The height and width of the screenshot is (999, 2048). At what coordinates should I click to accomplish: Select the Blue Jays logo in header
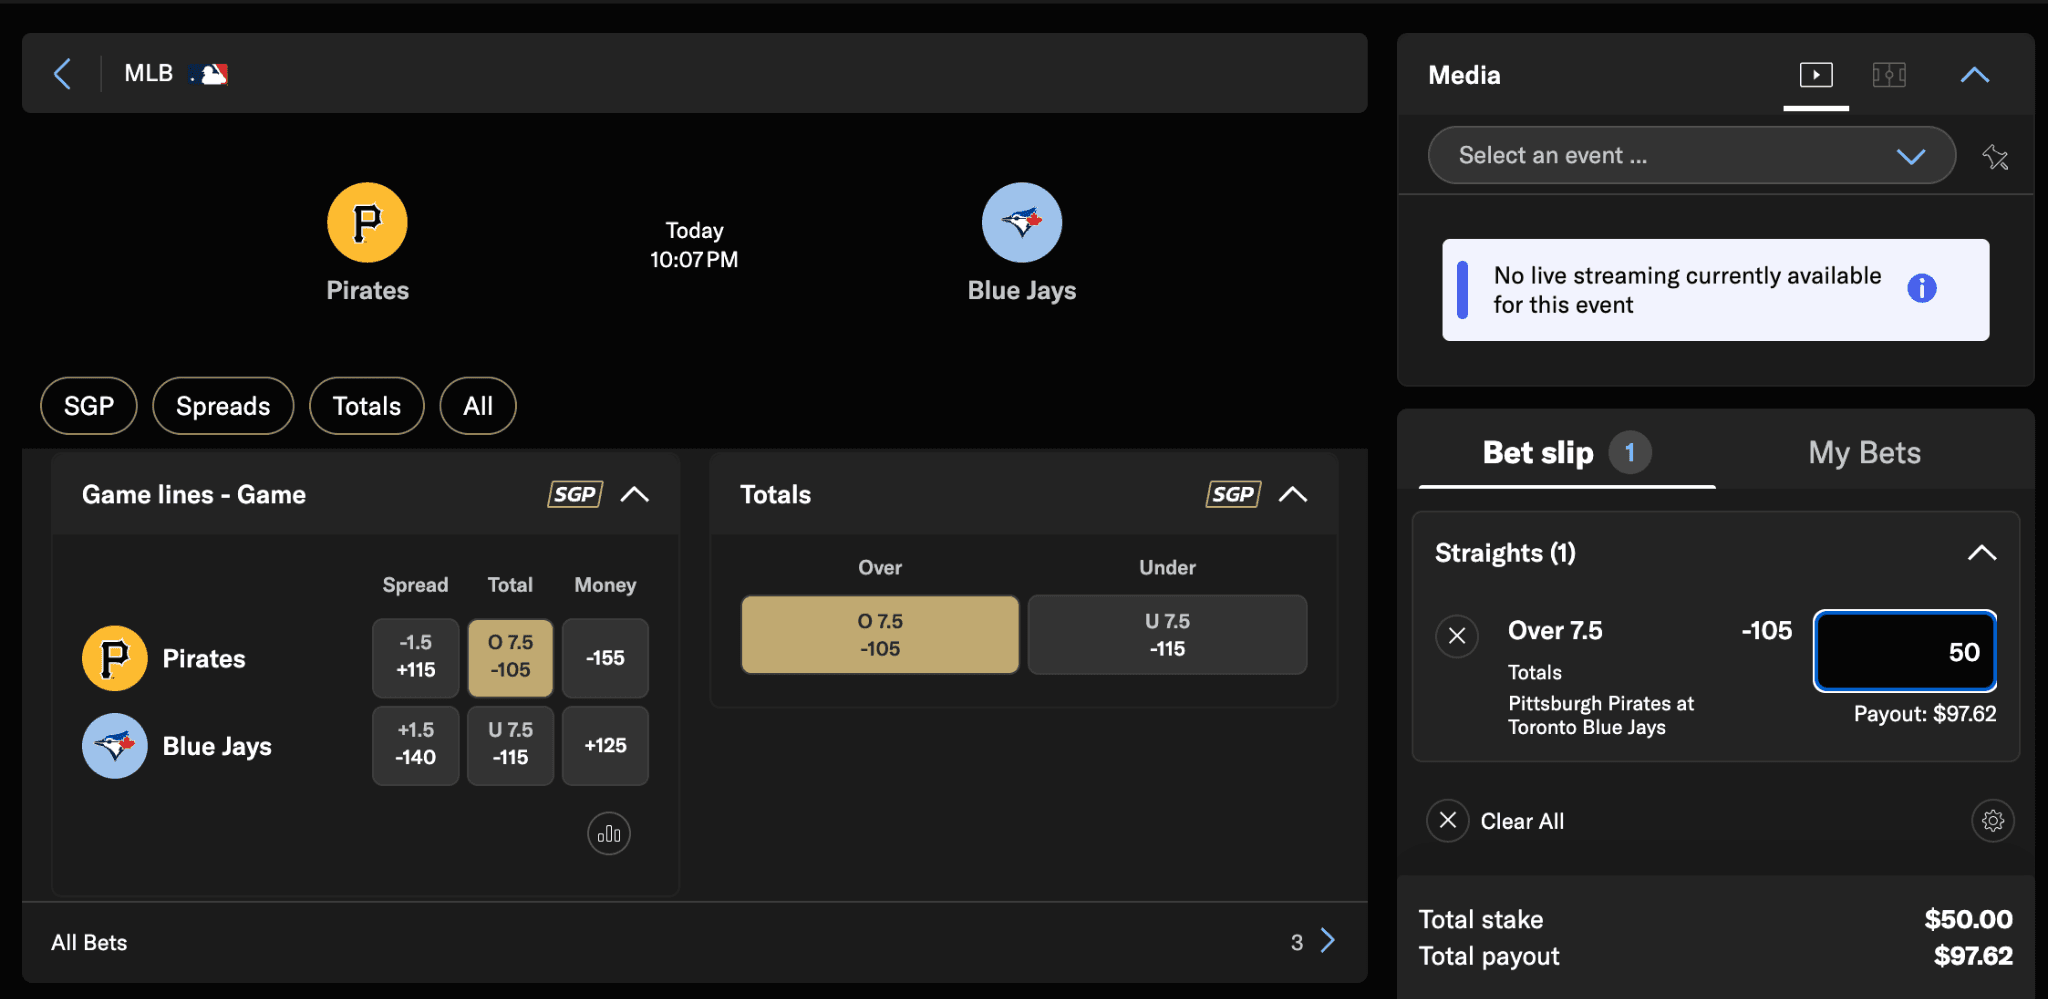pos(1022,222)
